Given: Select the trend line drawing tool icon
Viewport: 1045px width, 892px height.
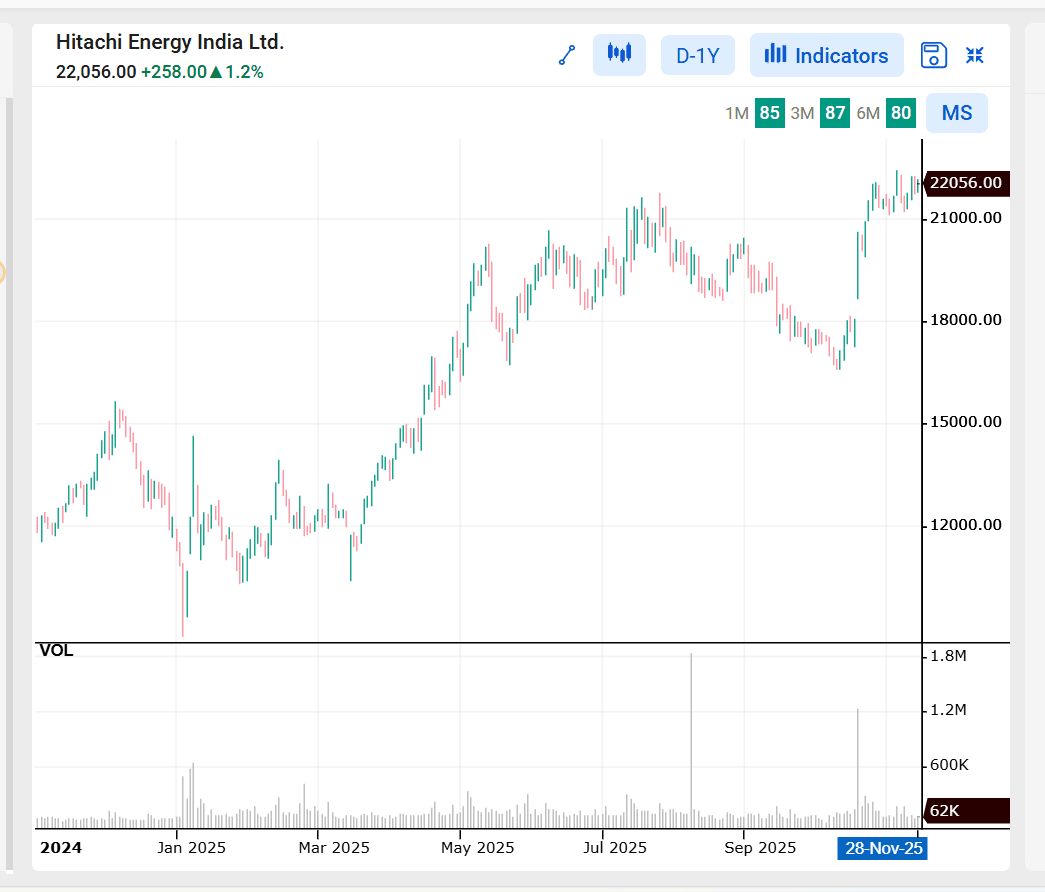Looking at the screenshot, I should pyautogui.click(x=566, y=55).
